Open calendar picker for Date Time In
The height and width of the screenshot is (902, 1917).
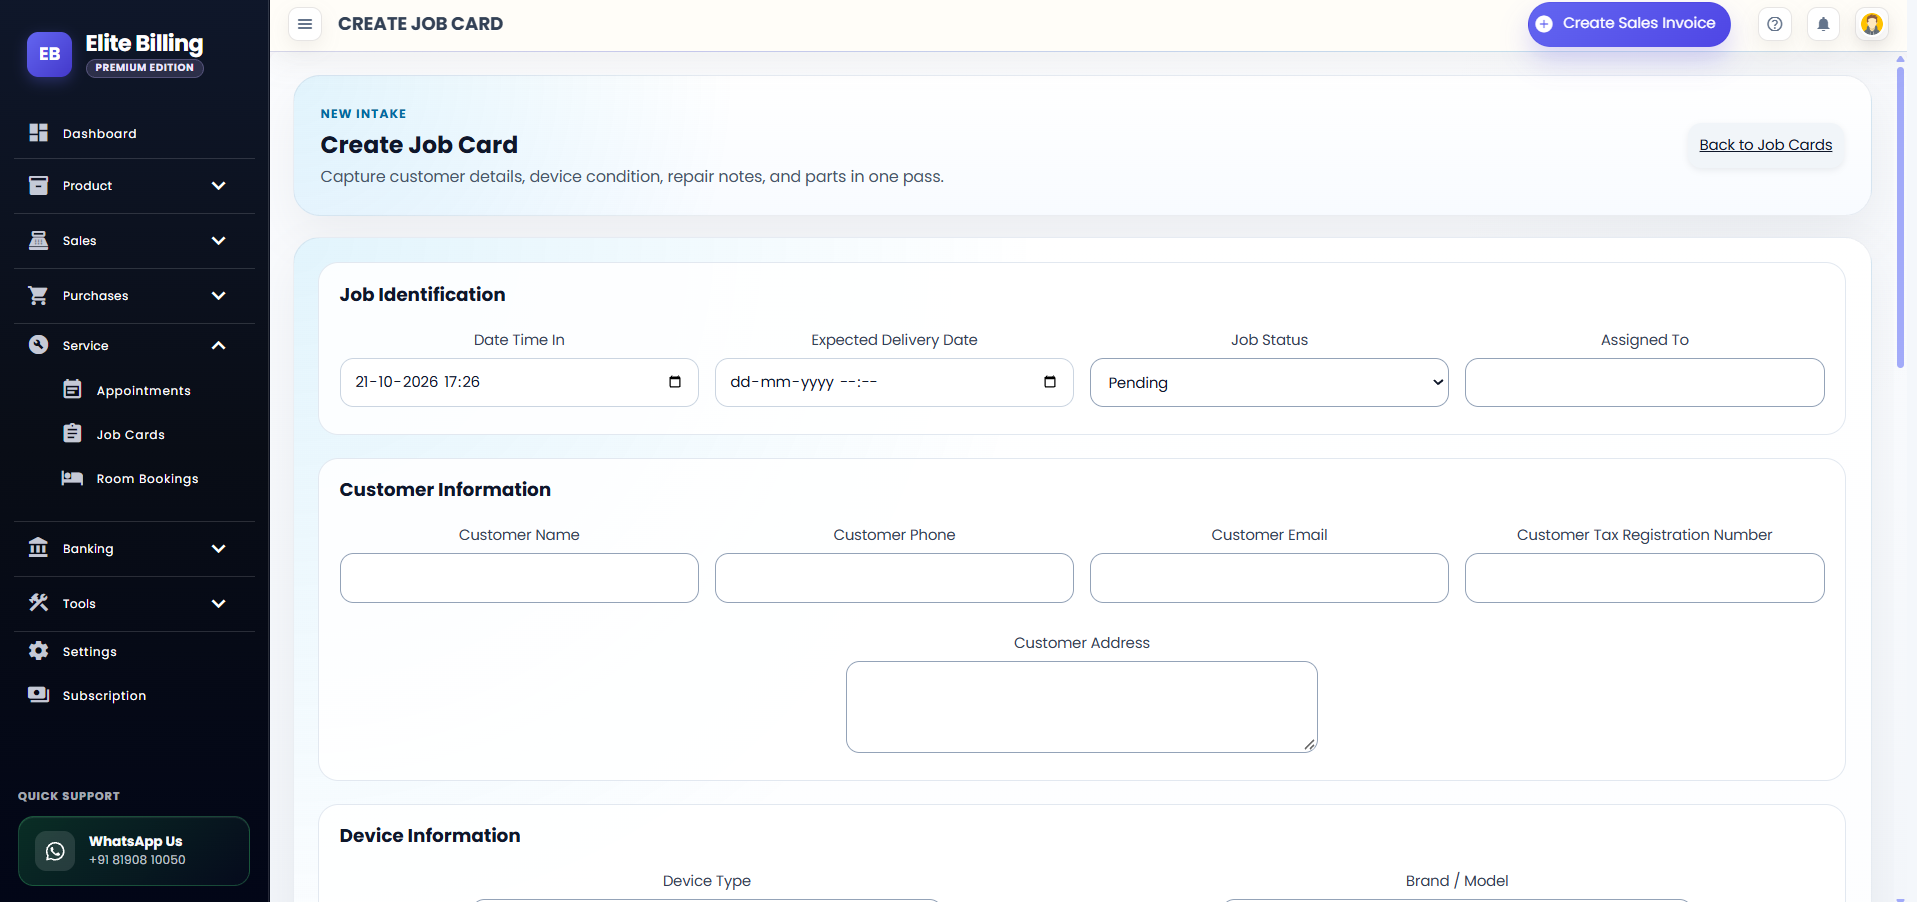coord(675,382)
